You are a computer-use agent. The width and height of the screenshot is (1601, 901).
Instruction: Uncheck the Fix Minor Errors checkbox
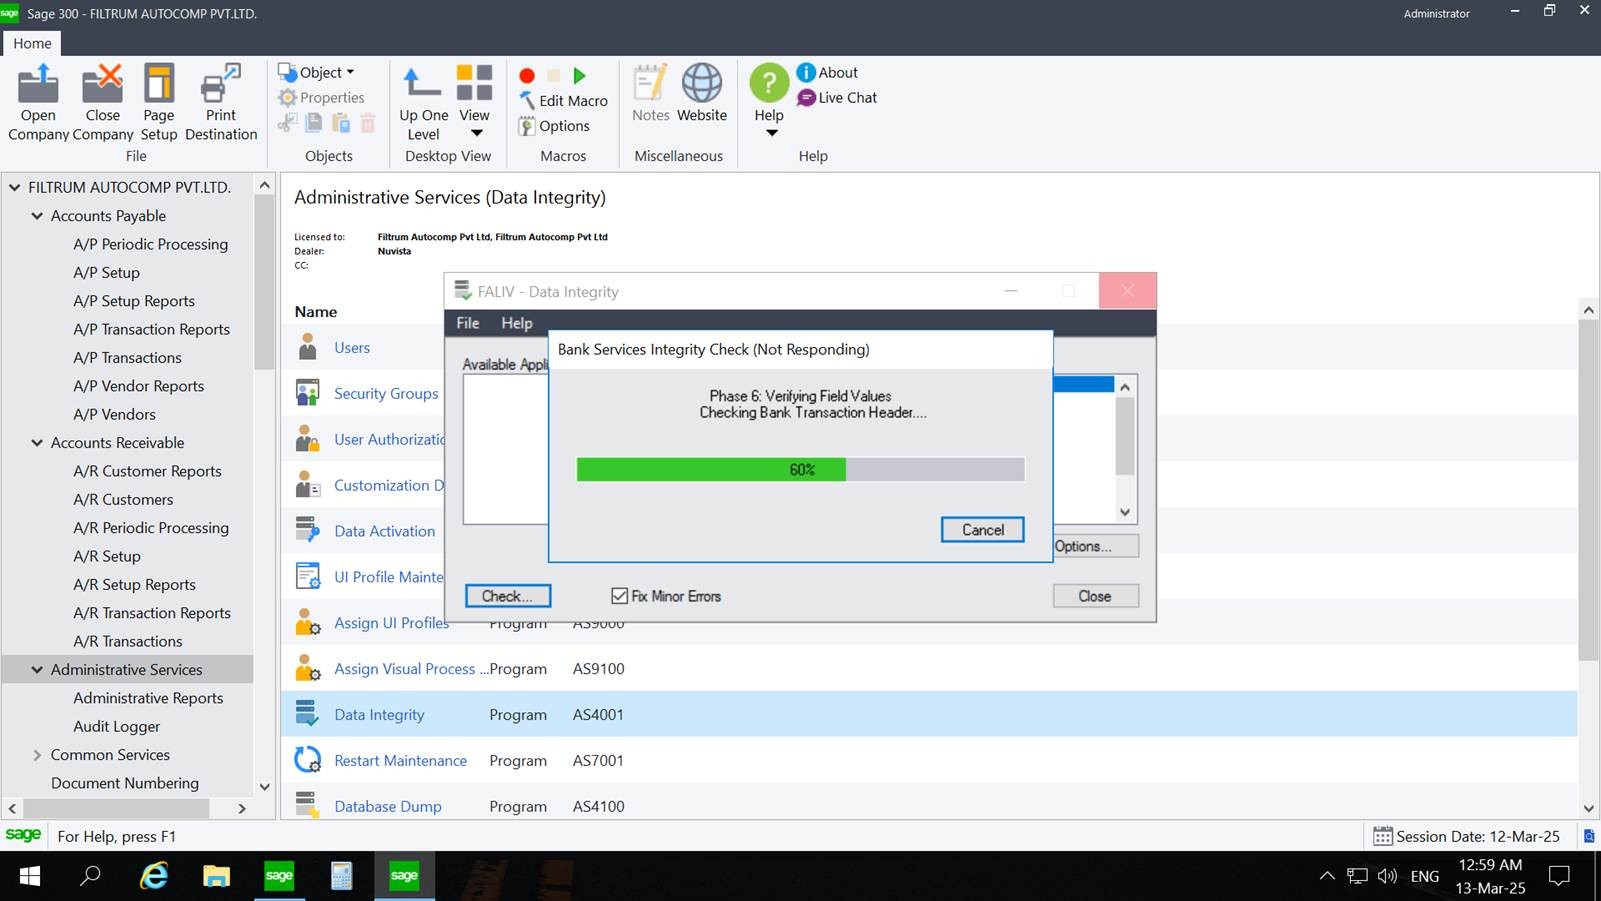tap(619, 595)
